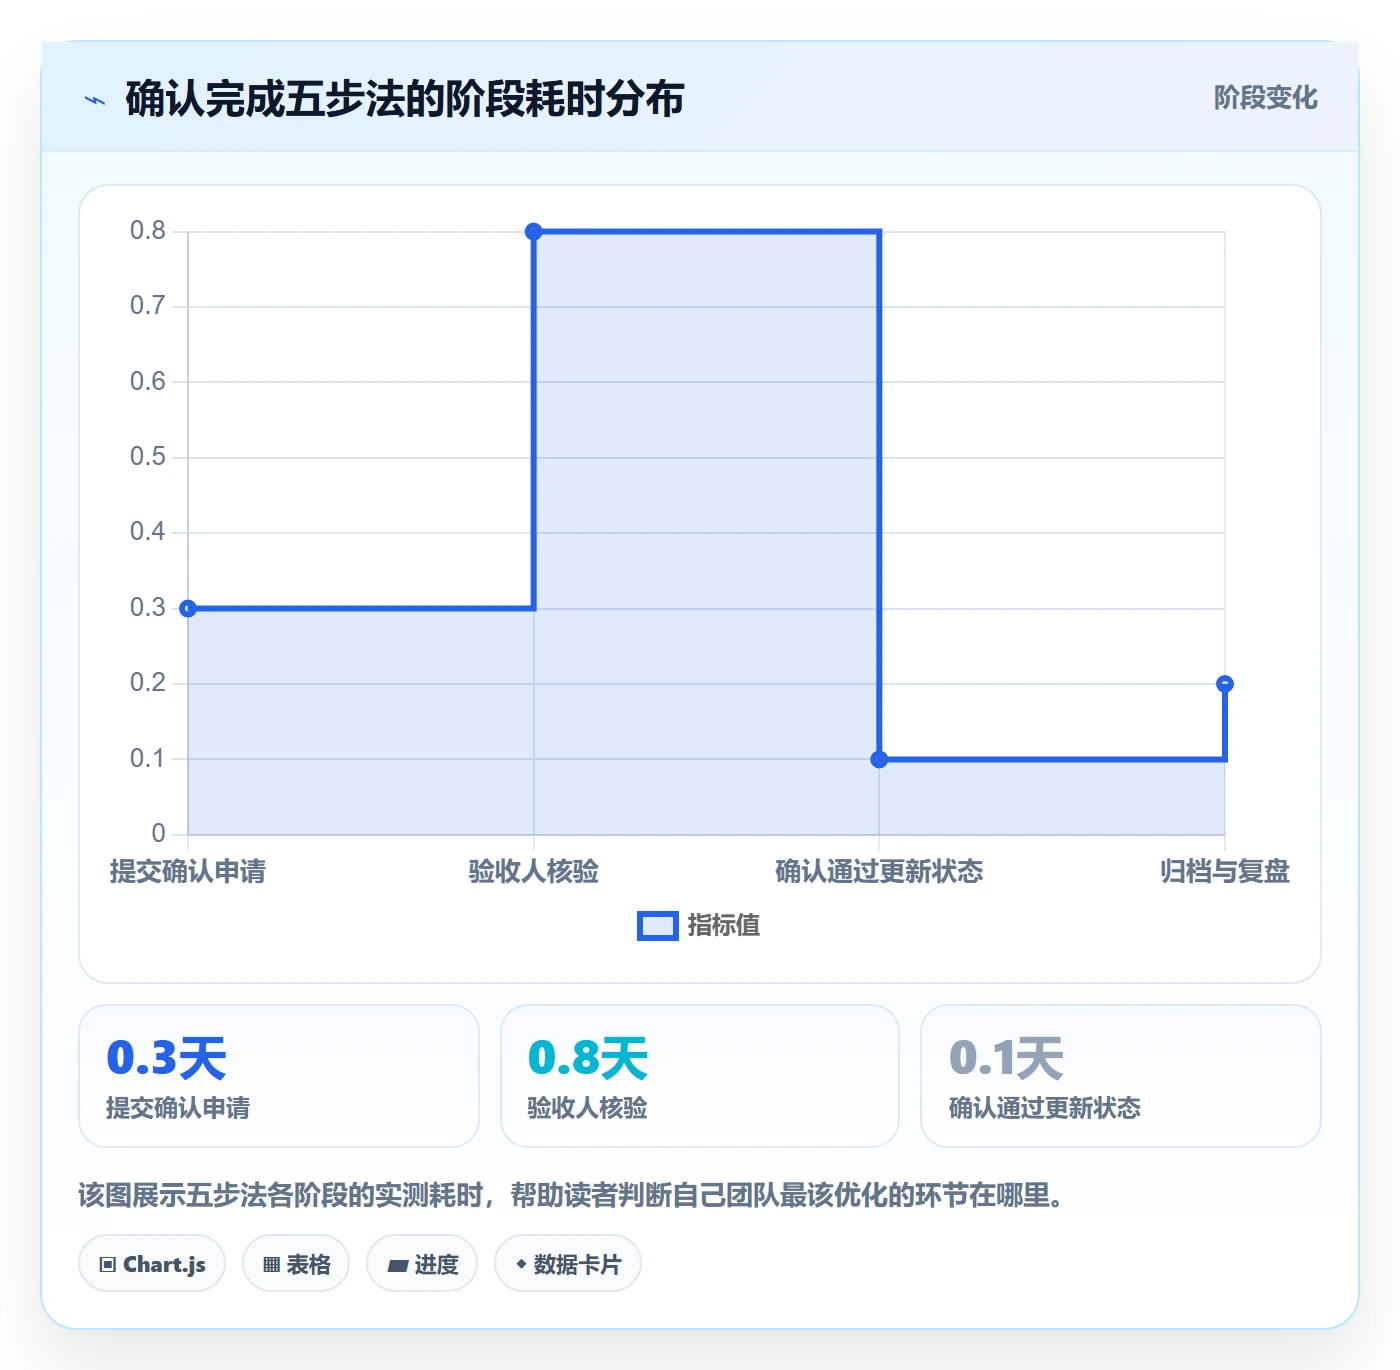
Task: Toggle the 指标值 legend swatch
Action: point(657,926)
